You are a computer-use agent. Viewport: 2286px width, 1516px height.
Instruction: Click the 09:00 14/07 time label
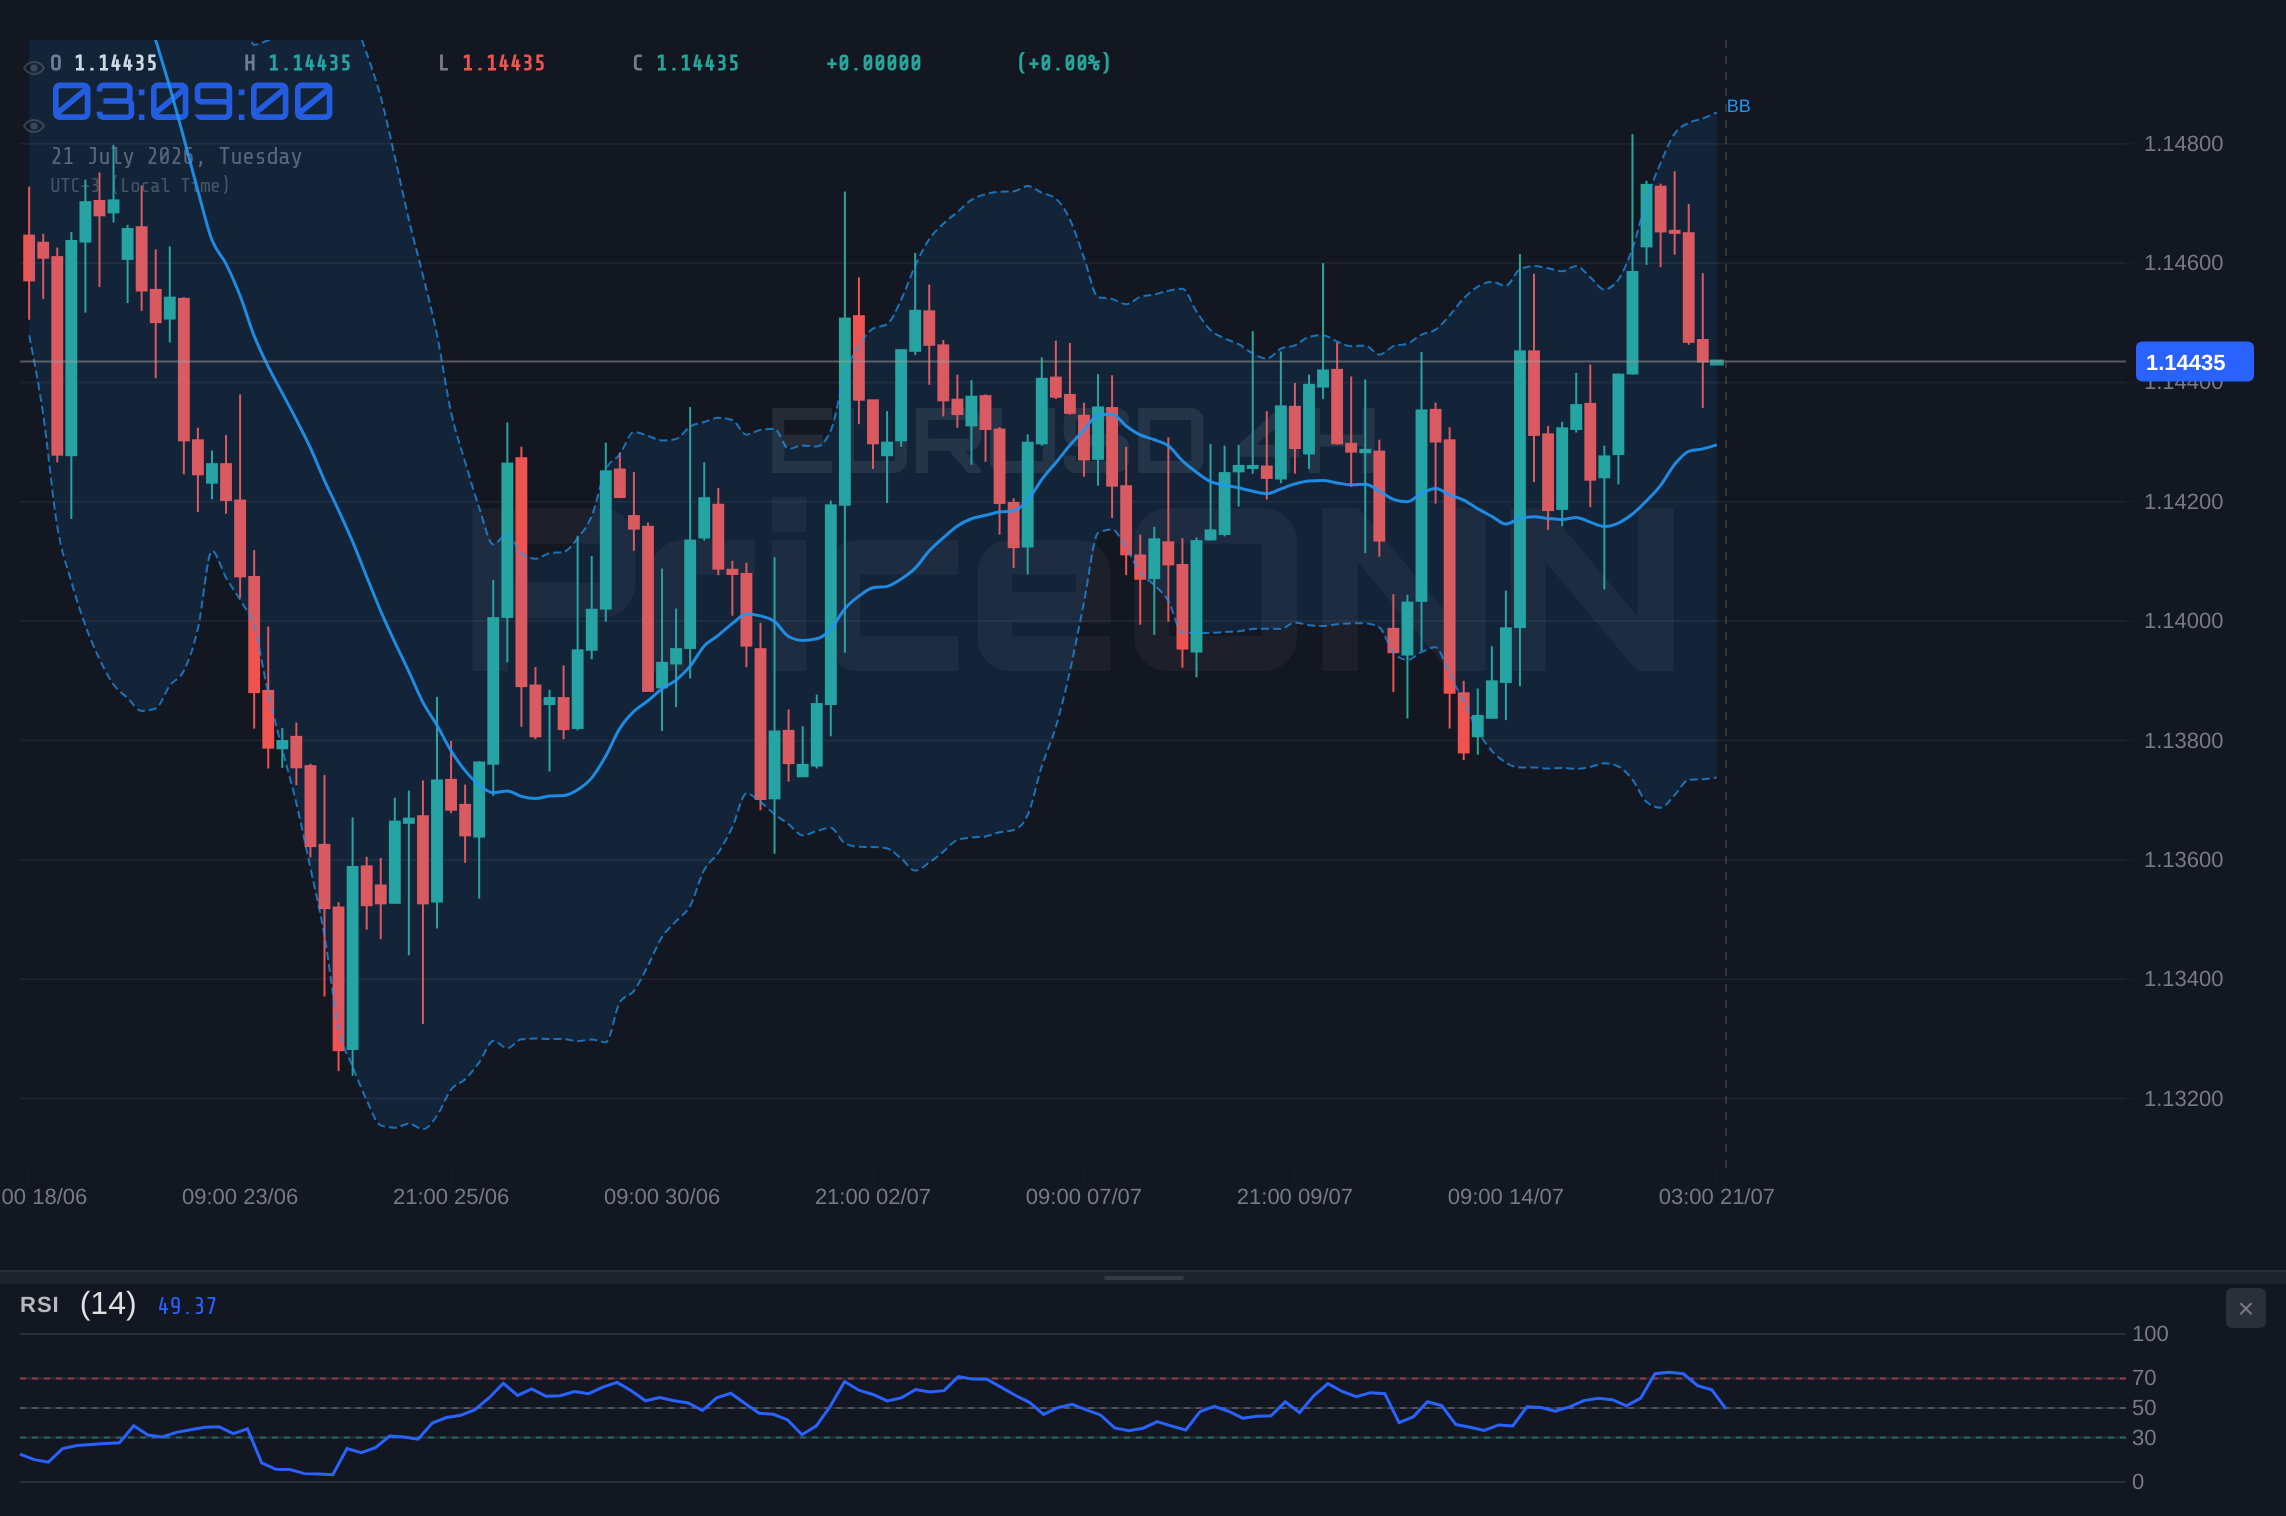[x=1506, y=1197]
